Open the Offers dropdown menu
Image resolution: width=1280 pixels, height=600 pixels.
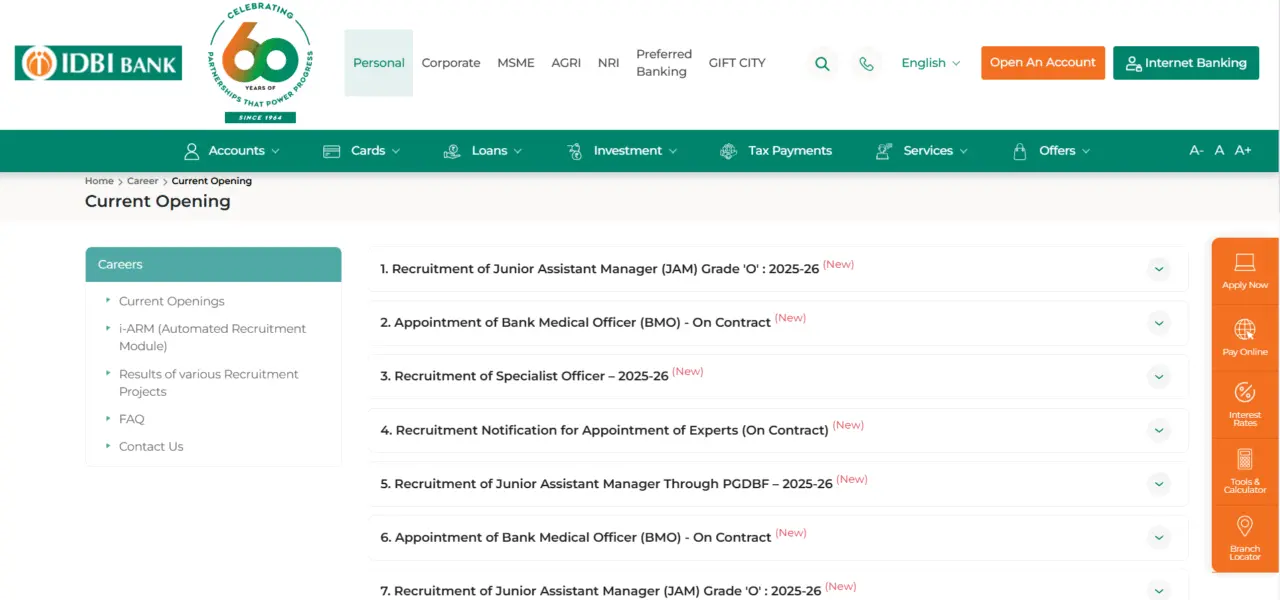[1051, 151]
